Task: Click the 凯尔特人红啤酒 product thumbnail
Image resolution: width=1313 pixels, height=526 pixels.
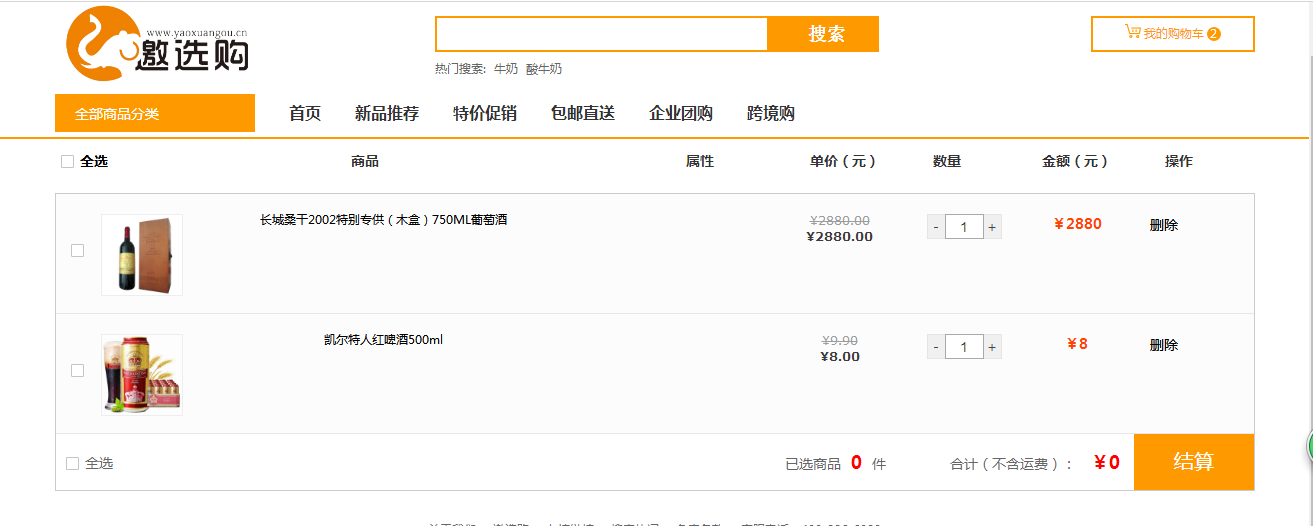Action: [x=142, y=375]
